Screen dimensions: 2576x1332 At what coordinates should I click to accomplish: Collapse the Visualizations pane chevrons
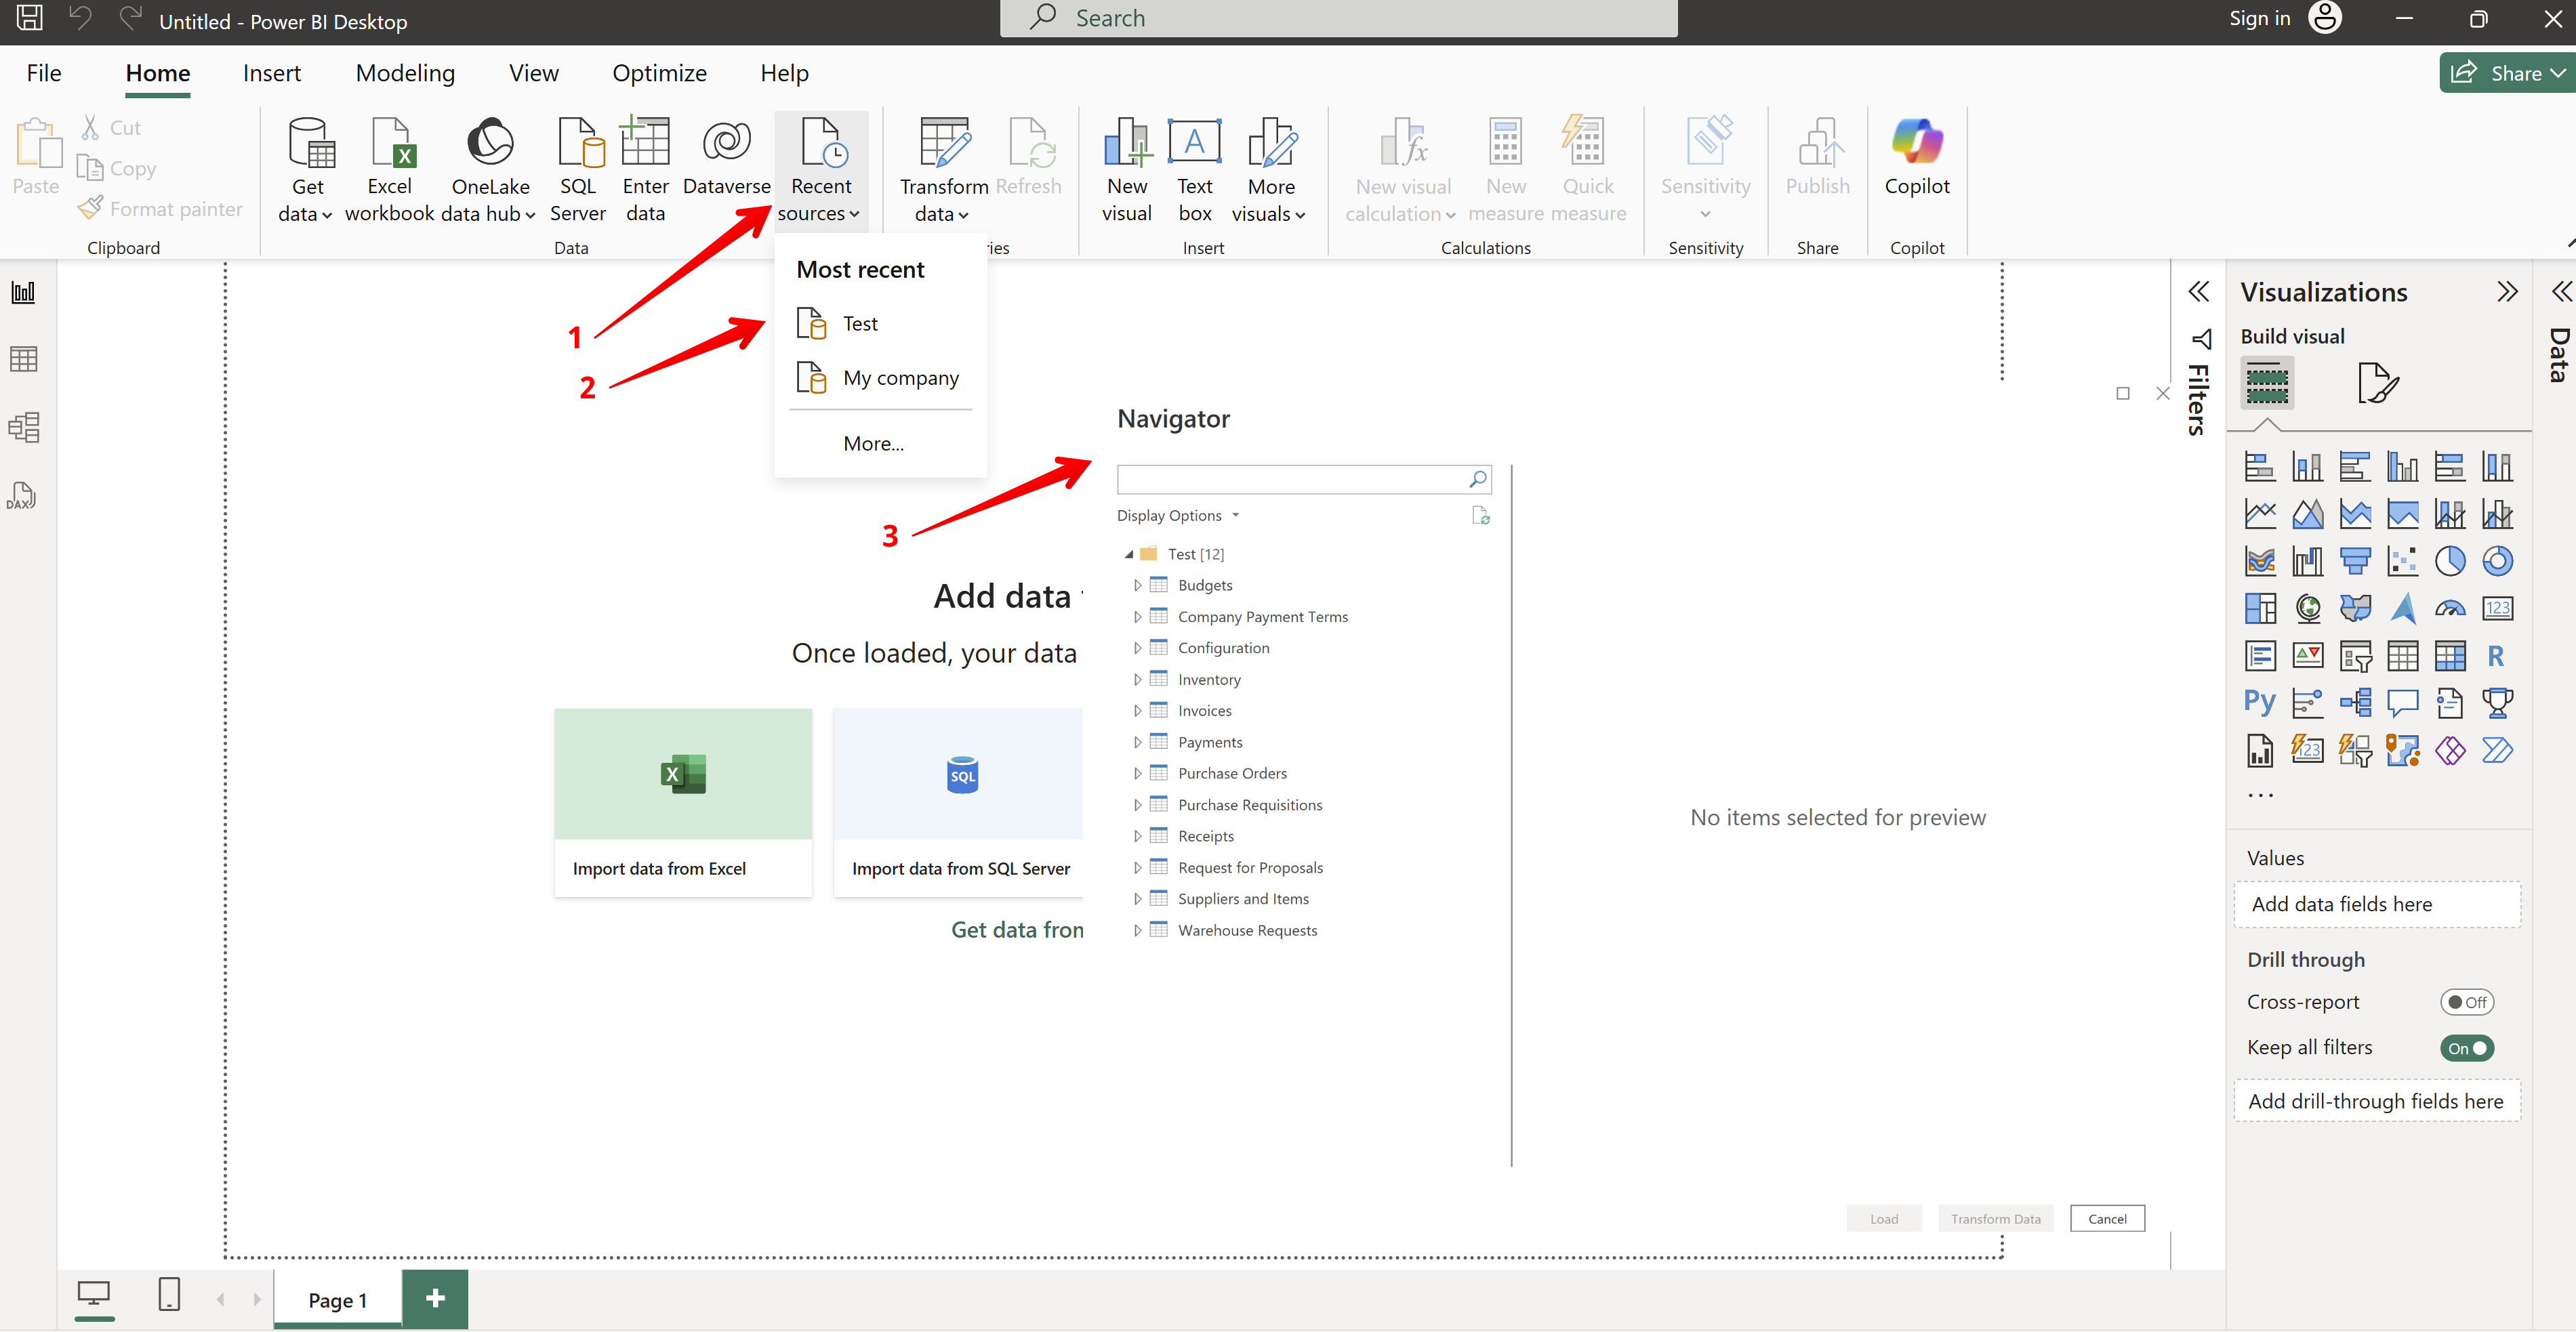pyautogui.click(x=2506, y=292)
